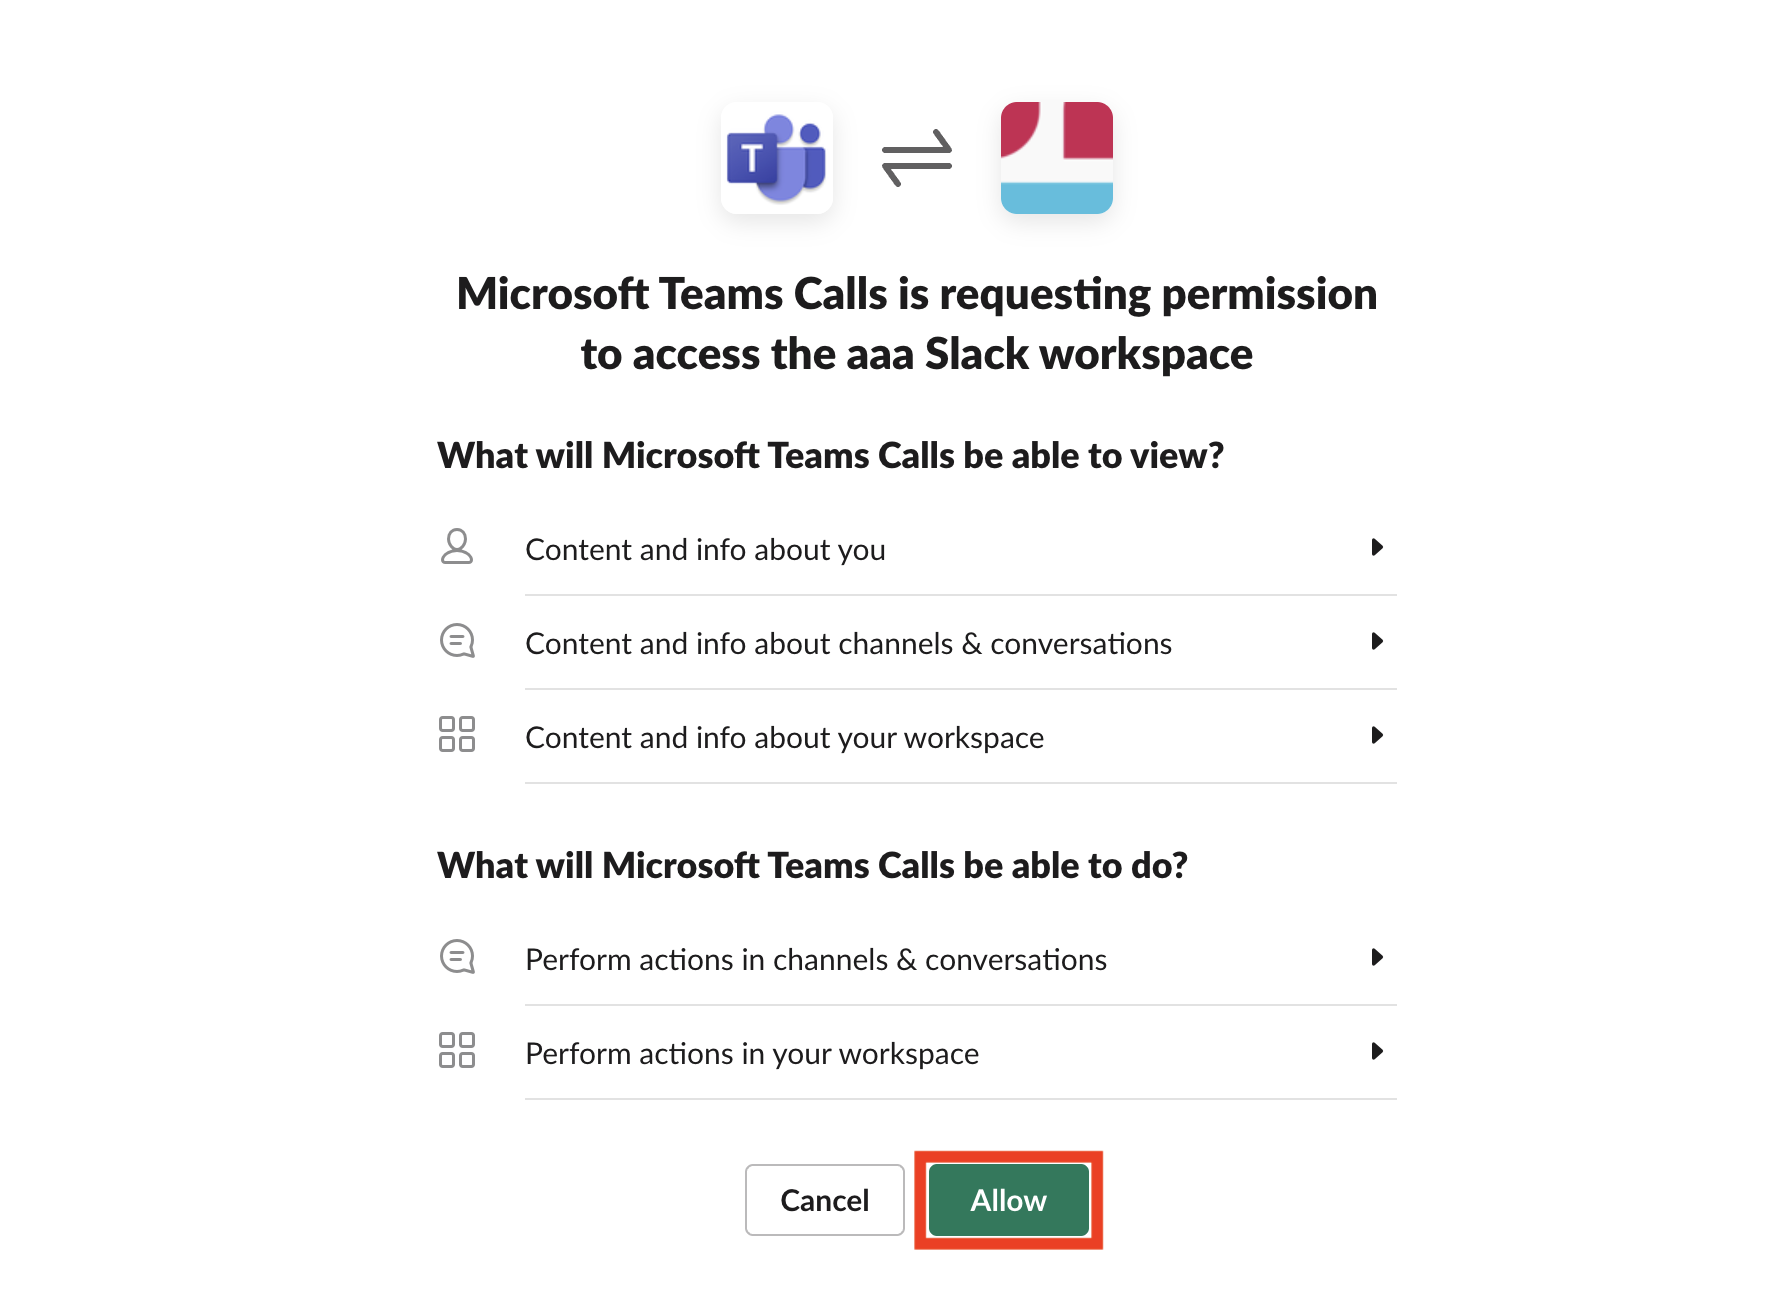Expand Perform actions in your workspace

(x=1379, y=1052)
